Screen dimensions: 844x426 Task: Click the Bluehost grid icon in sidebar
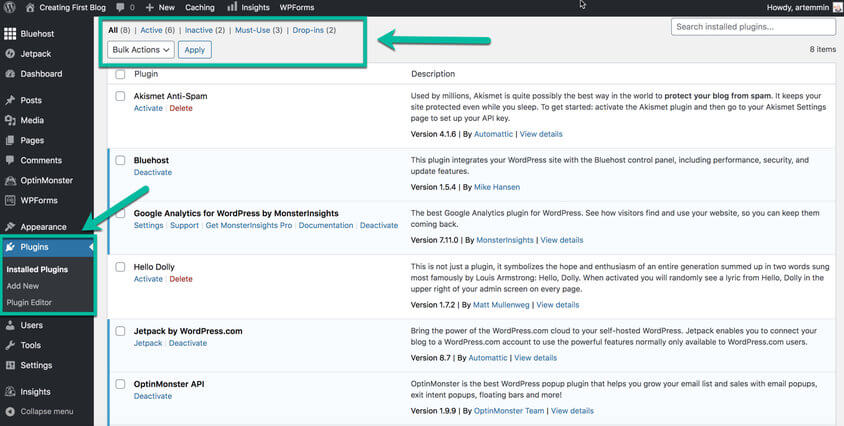click(10, 33)
